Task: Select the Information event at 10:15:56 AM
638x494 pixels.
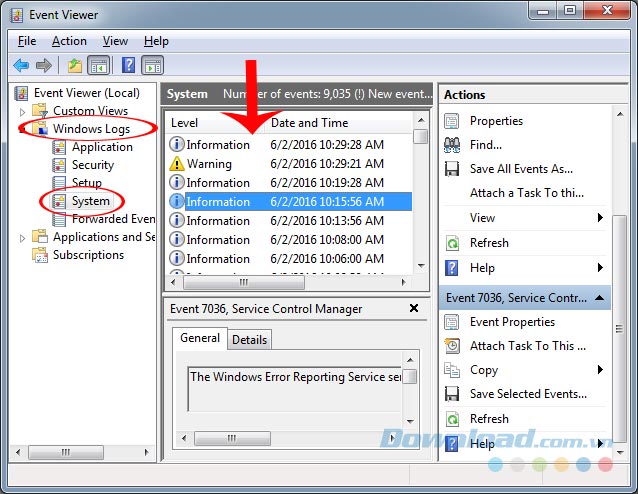Action: (x=289, y=201)
